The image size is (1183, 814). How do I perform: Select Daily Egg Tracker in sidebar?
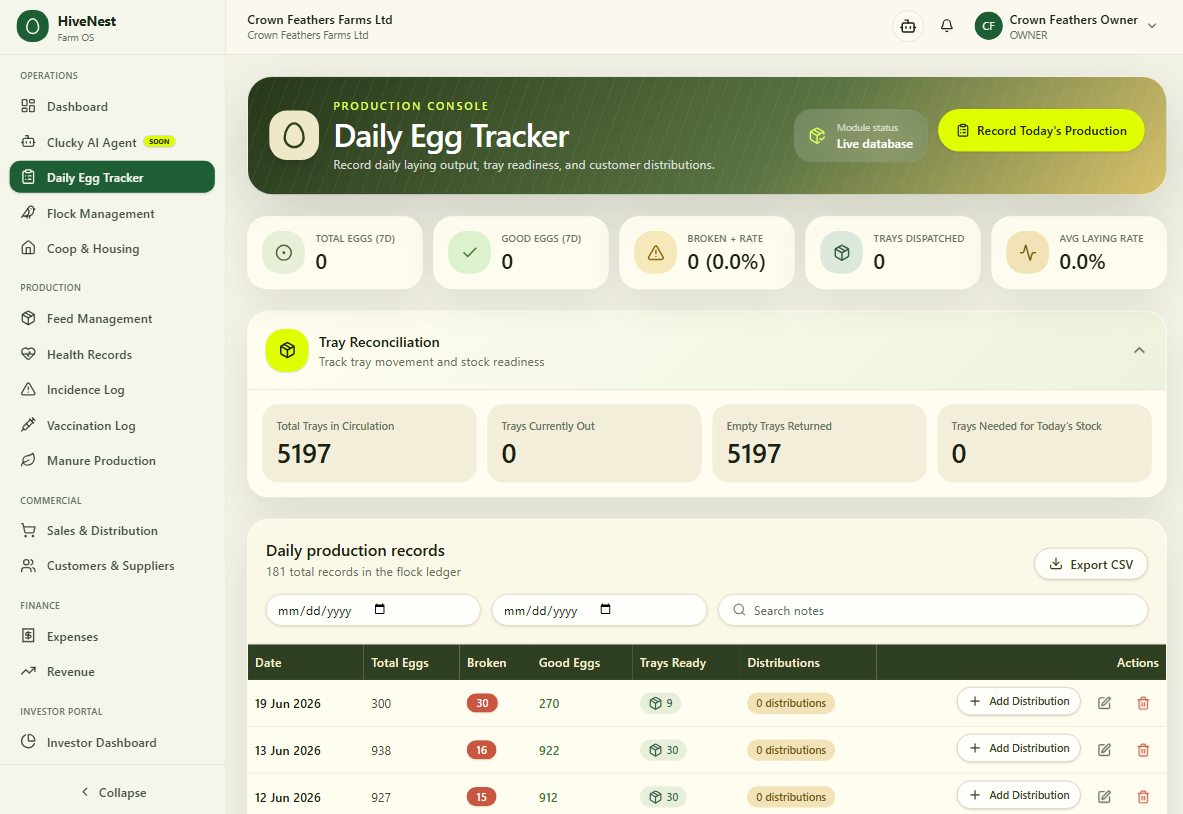[x=112, y=177]
